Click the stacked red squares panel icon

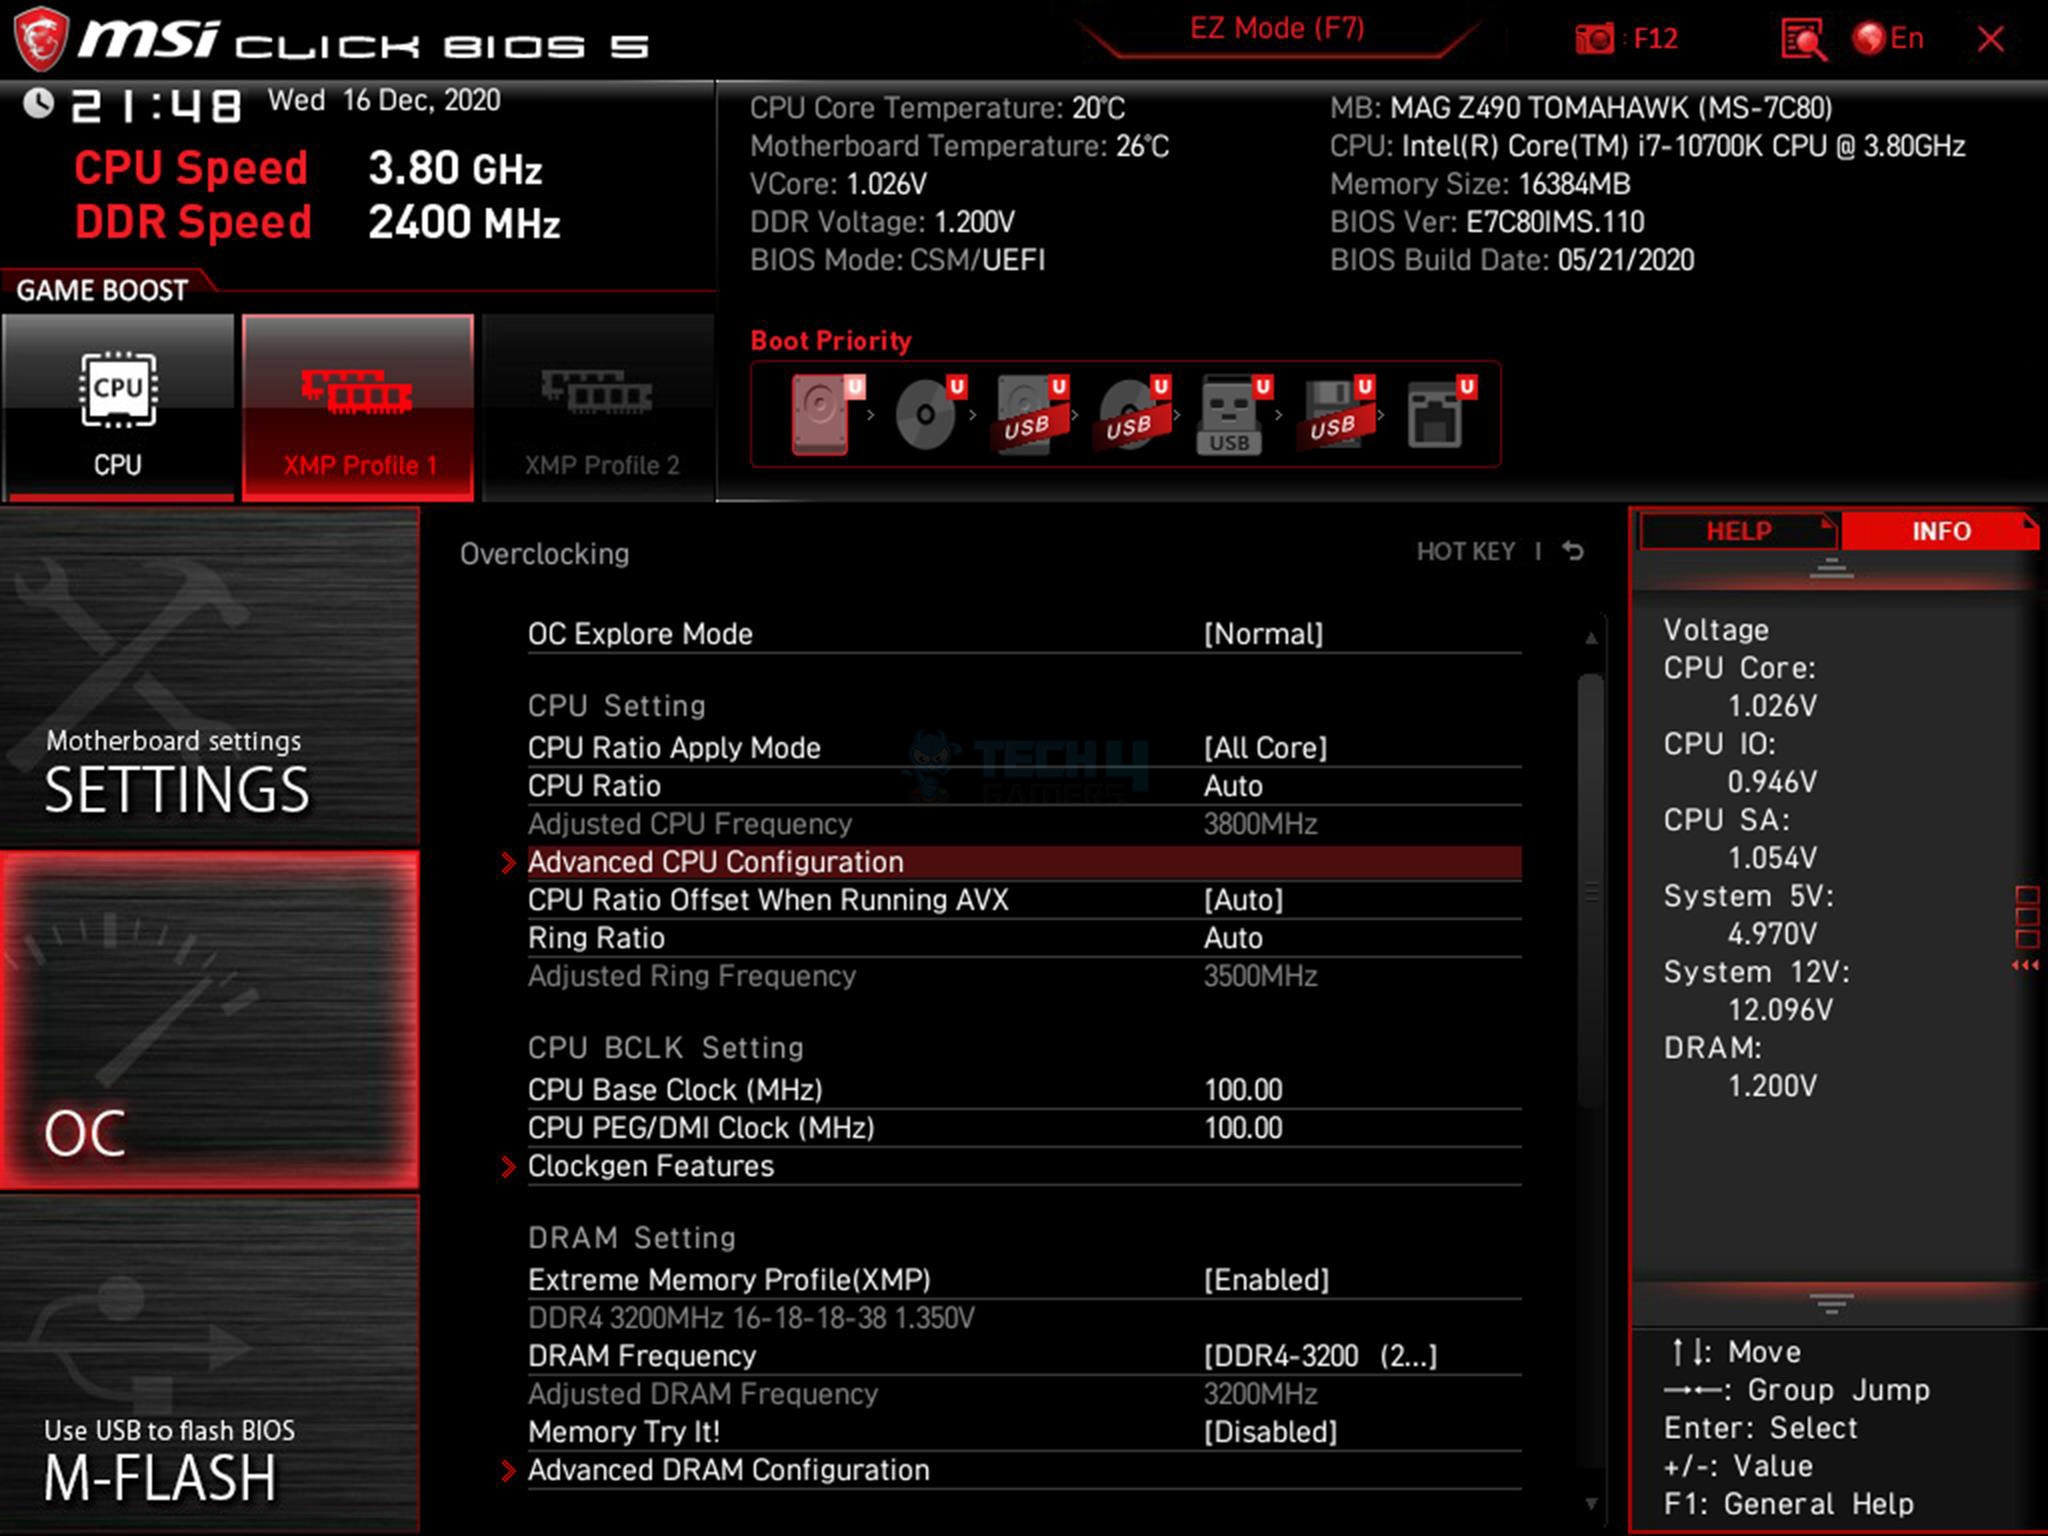coord(2027,916)
